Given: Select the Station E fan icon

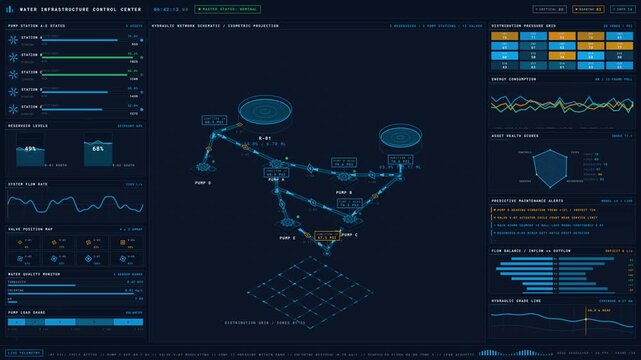Looking at the screenshot, I should click(13, 109).
